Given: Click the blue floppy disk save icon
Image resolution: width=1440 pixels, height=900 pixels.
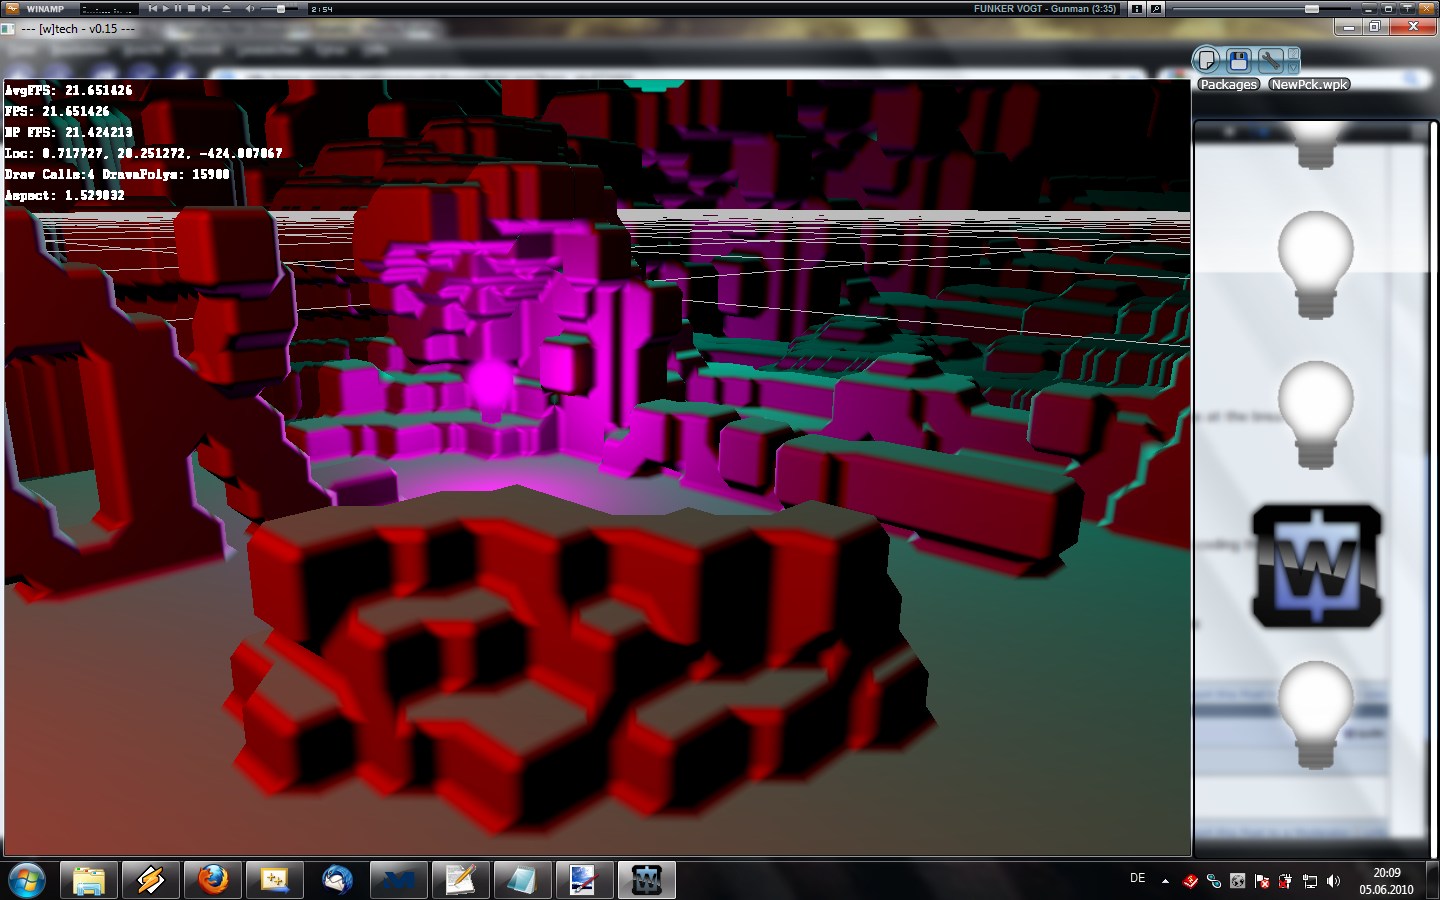Looking at the screenshot, I should point(1238,61).
